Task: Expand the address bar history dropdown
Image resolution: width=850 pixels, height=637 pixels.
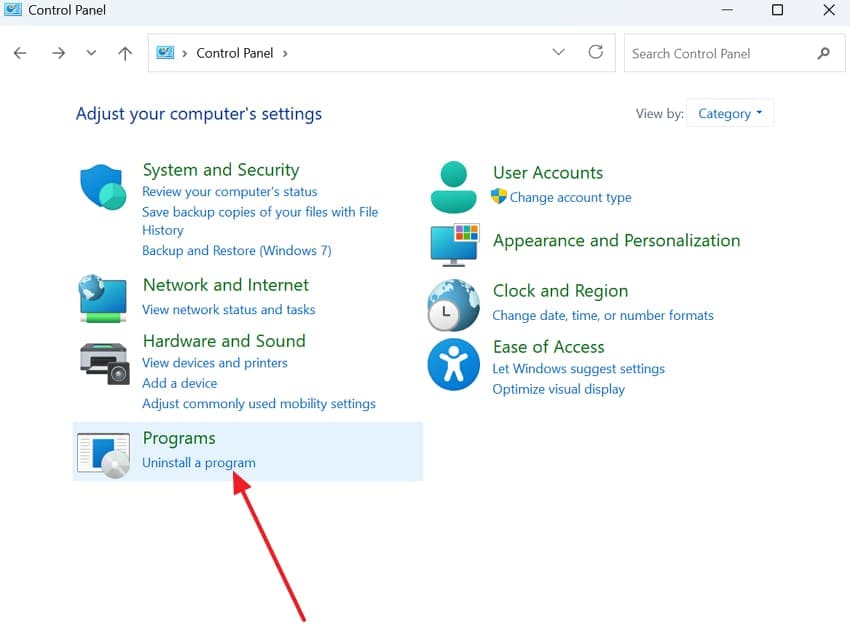Action: [x=558, y=52]
